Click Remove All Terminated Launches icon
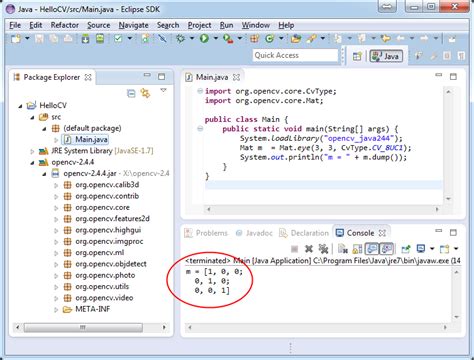Image resolution: width=474 pixels, height=360 pixels. pos(323,249)
